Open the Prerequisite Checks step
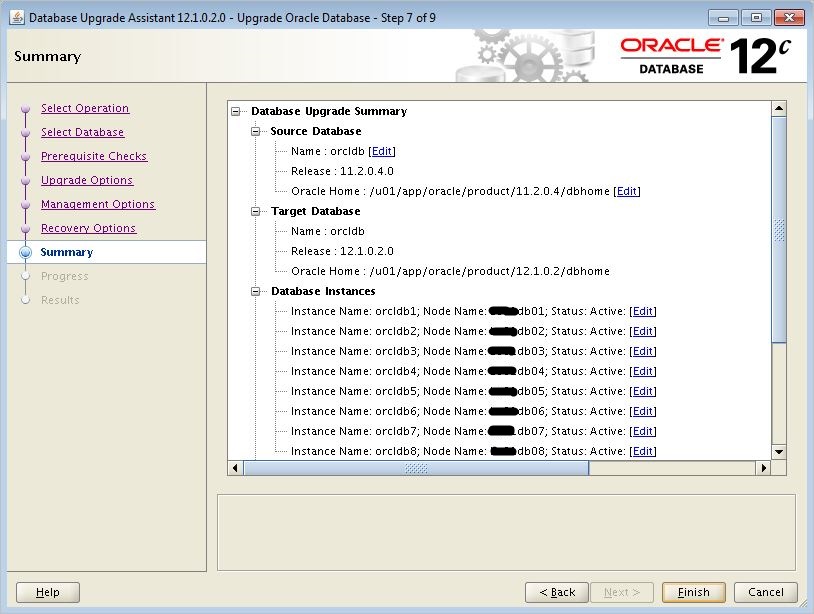 coord(94,156)
